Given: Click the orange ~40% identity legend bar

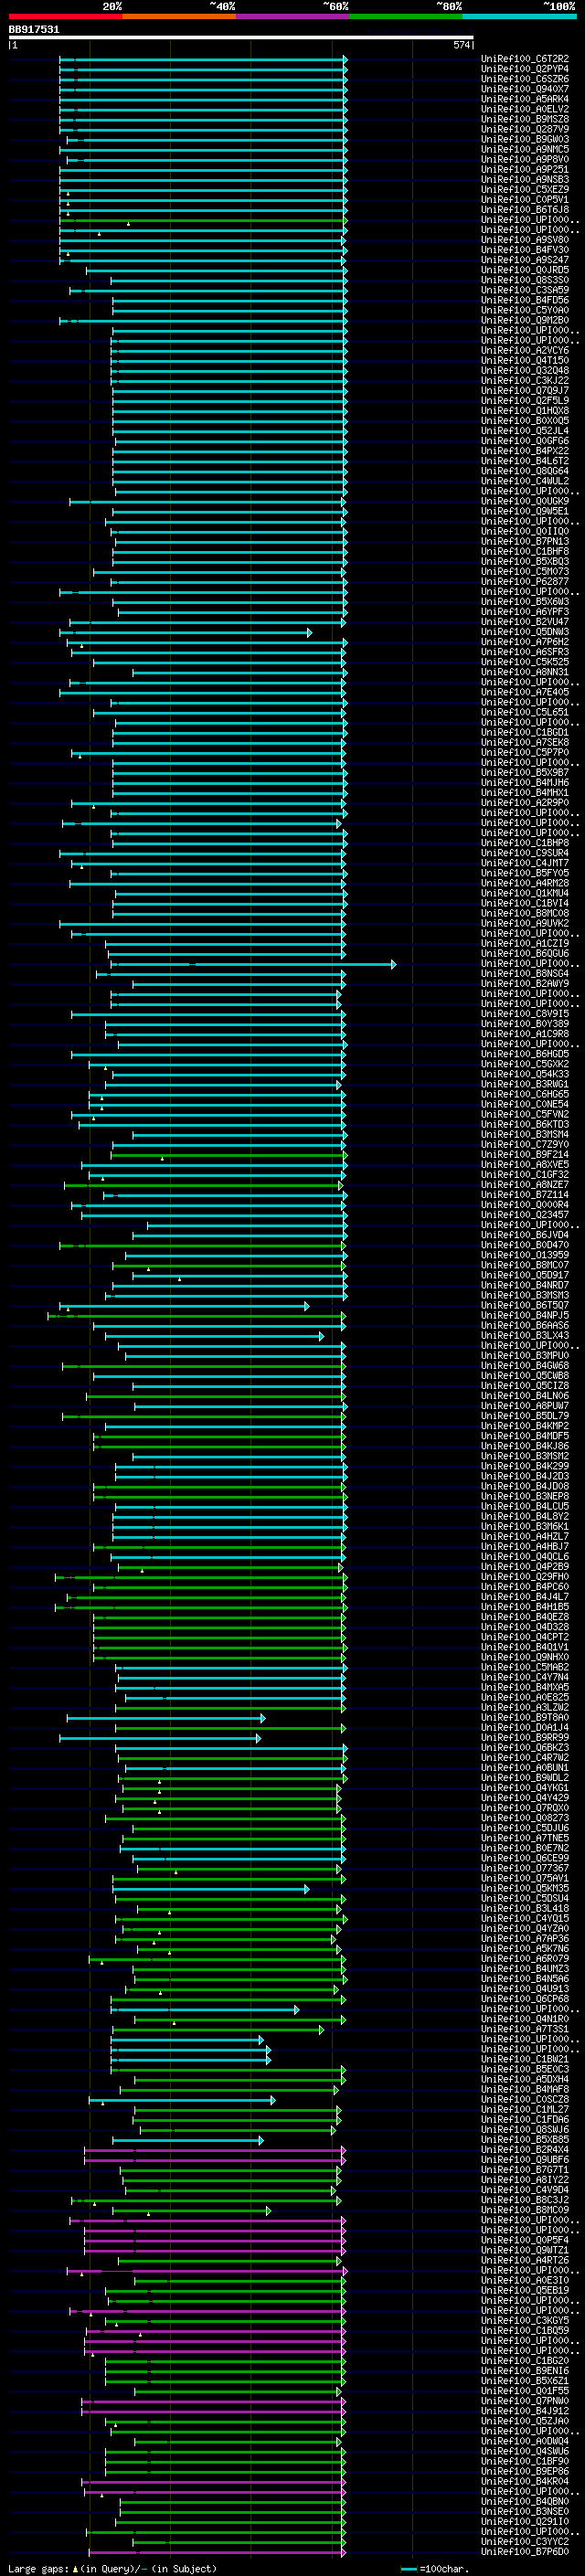Looking at the screenshot, I should click(x=179, y=16).
